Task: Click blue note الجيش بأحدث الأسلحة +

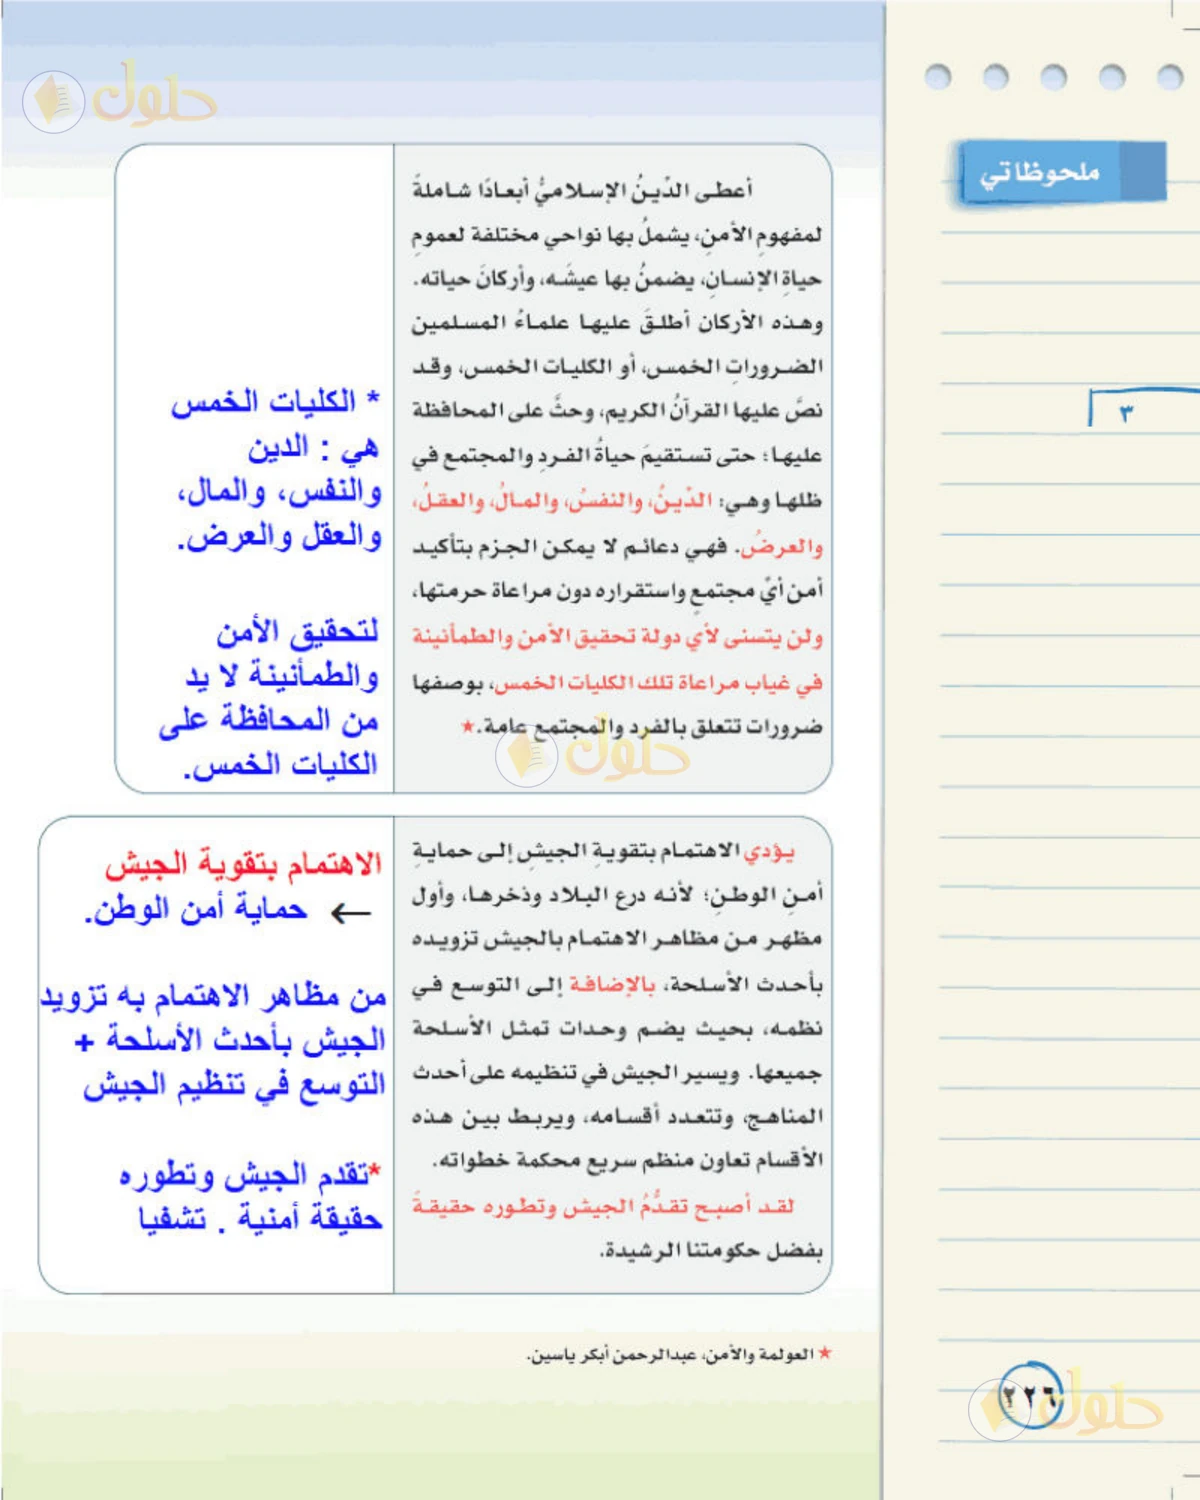Action: (x=230, y=1041)
